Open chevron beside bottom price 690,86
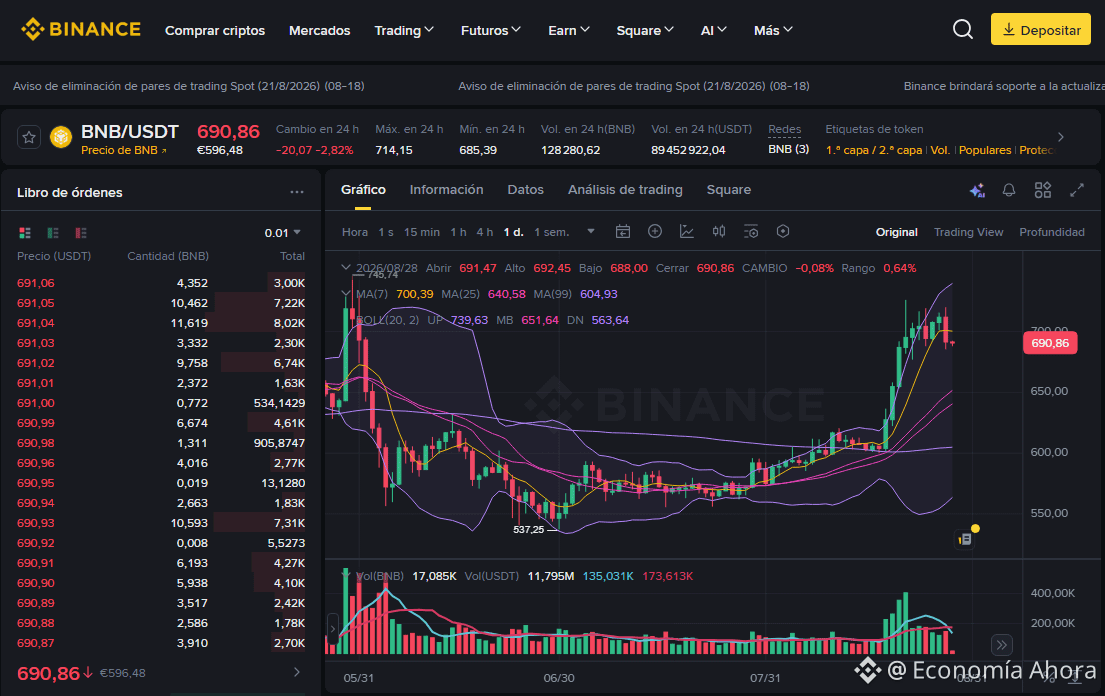Viewport: 1105px width, 696px height. click(297, 673)
